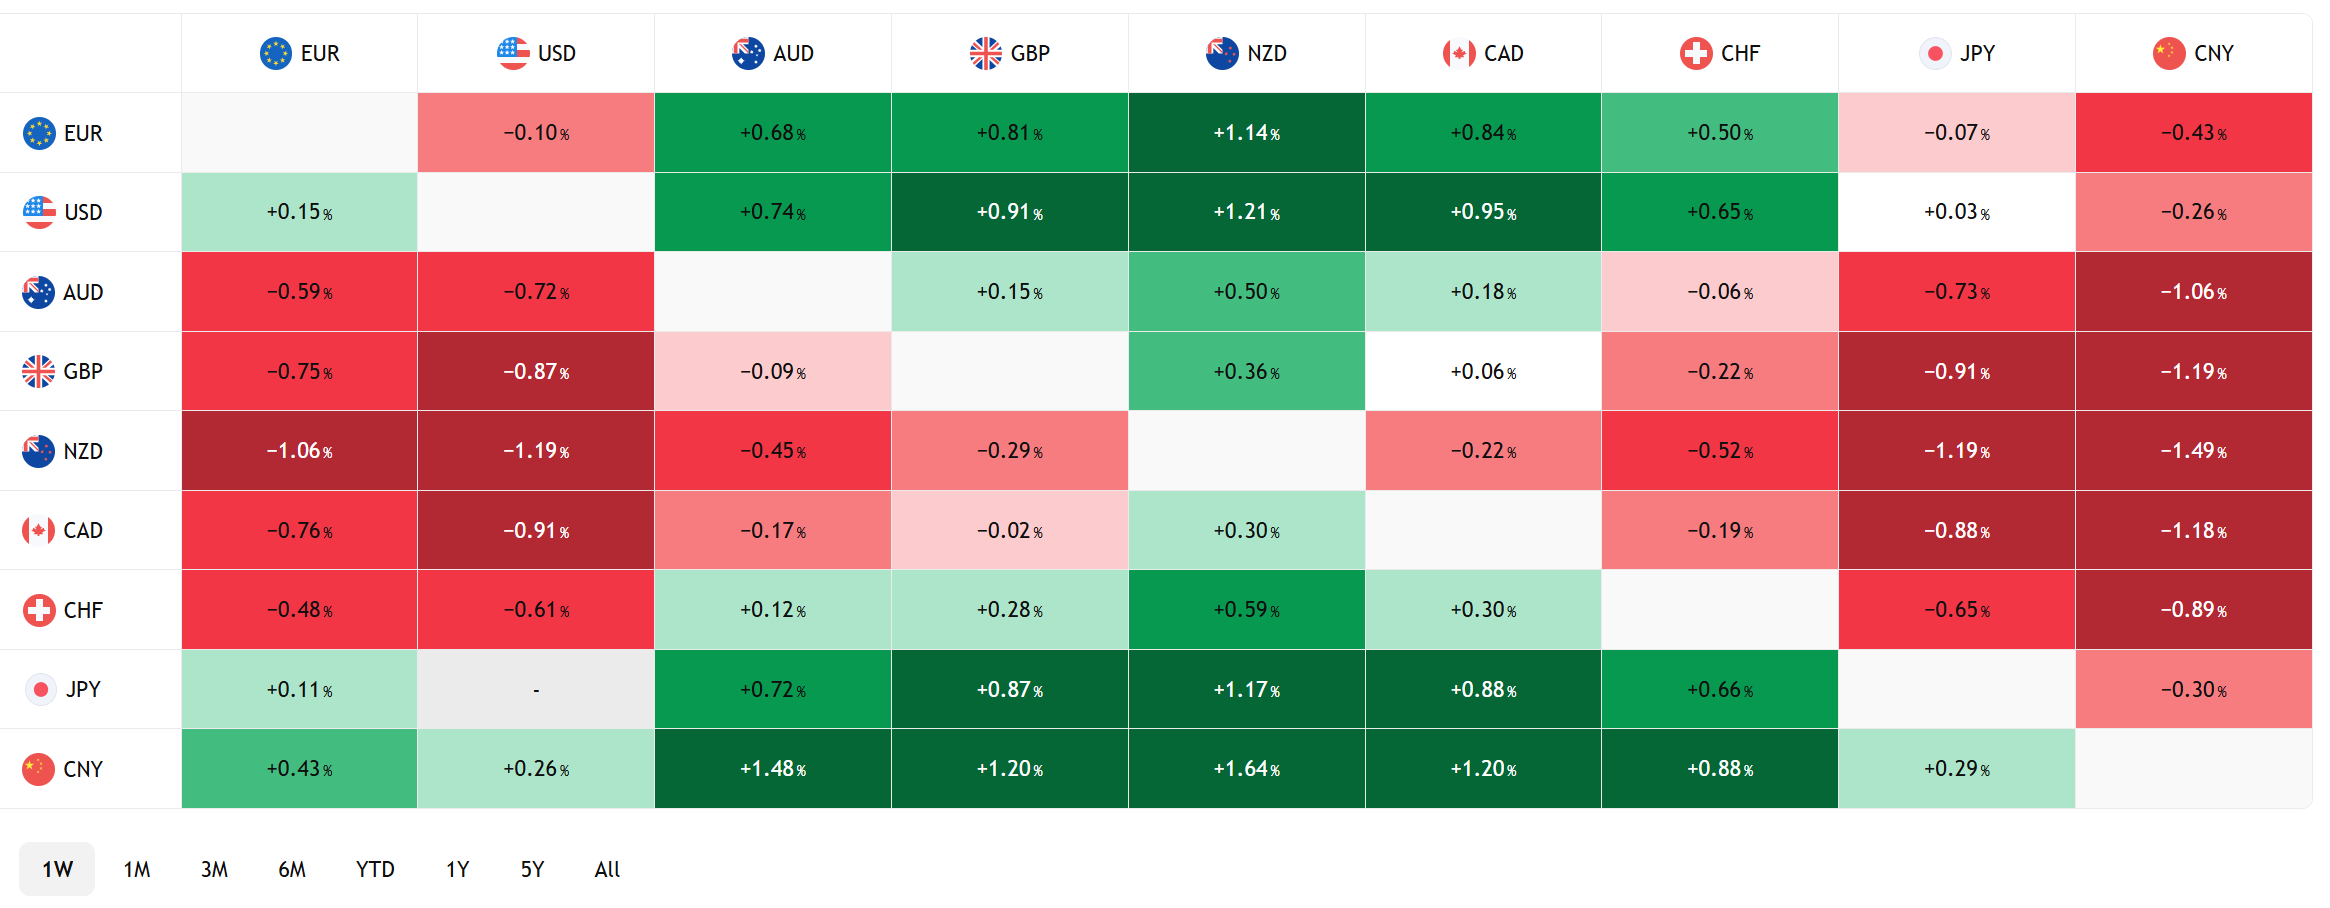Switch to the 1M timeframe tab

point(137,869)
